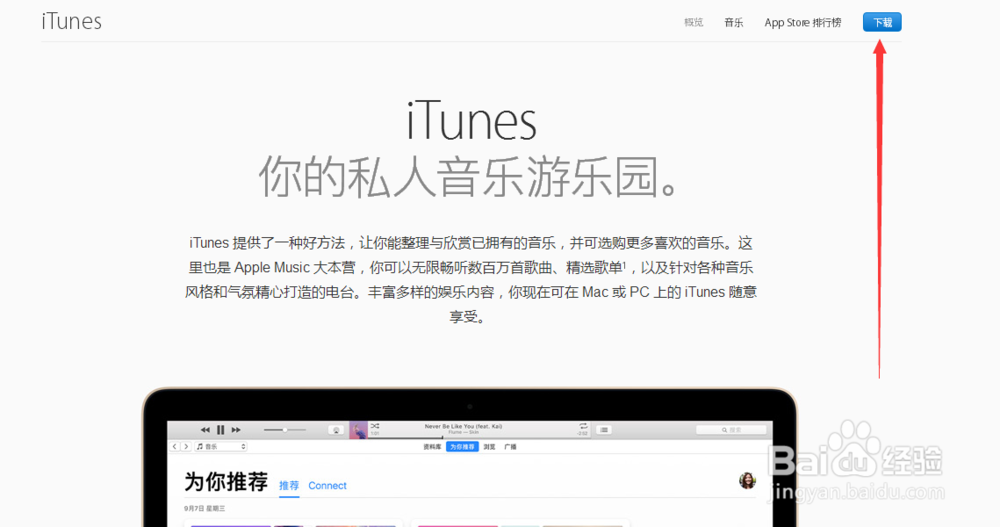Open the 音乐 media type dropdown
This screenshot has width=1000, height=527.
[x=221, y=447]
